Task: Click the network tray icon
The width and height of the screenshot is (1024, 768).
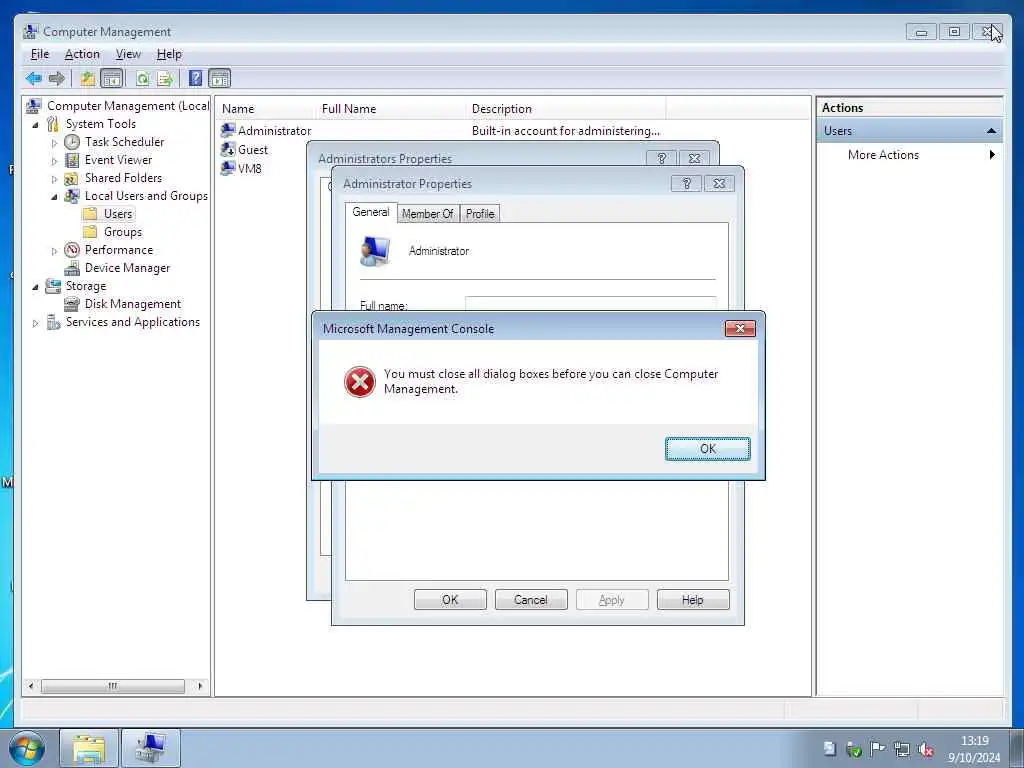Action: click(x=902, y=750)
